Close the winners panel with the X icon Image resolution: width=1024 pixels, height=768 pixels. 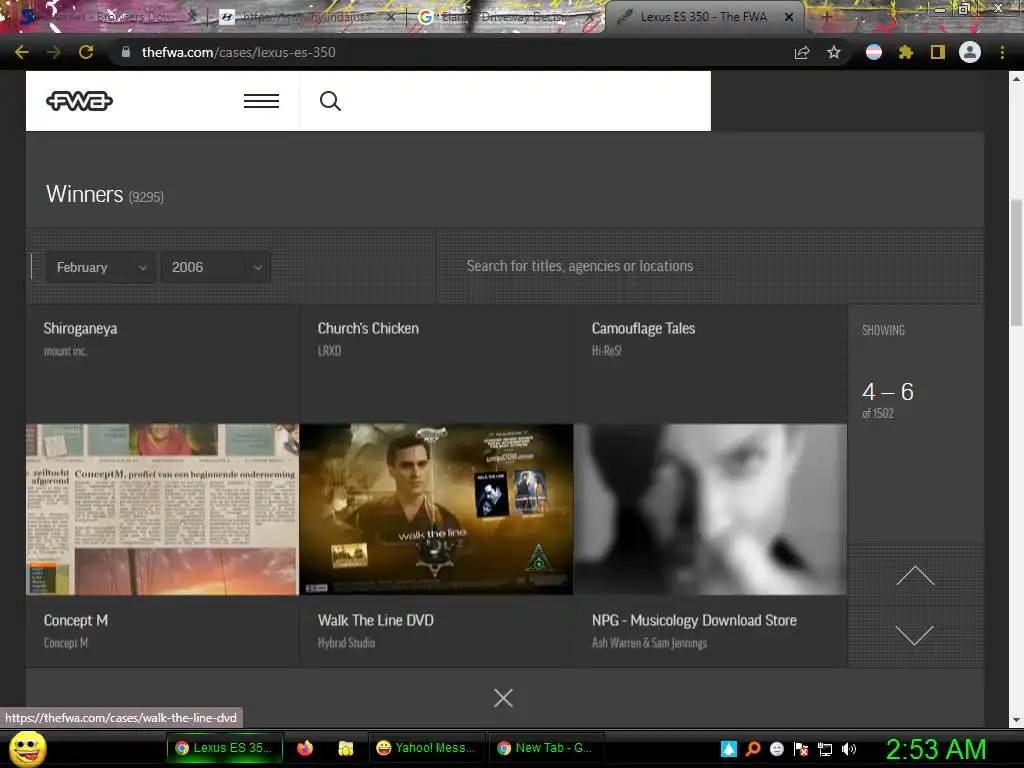point(504,698)
